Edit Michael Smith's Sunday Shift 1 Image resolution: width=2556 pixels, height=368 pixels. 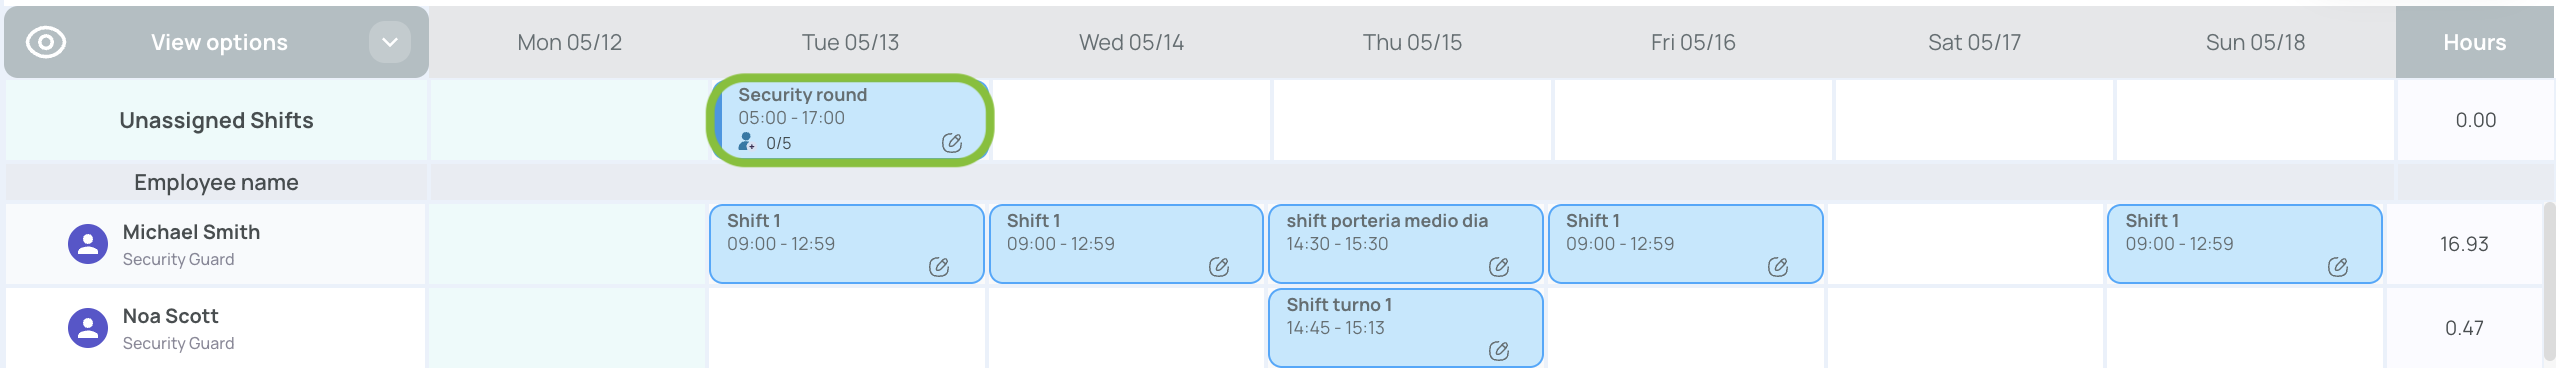coord(2337,267)
